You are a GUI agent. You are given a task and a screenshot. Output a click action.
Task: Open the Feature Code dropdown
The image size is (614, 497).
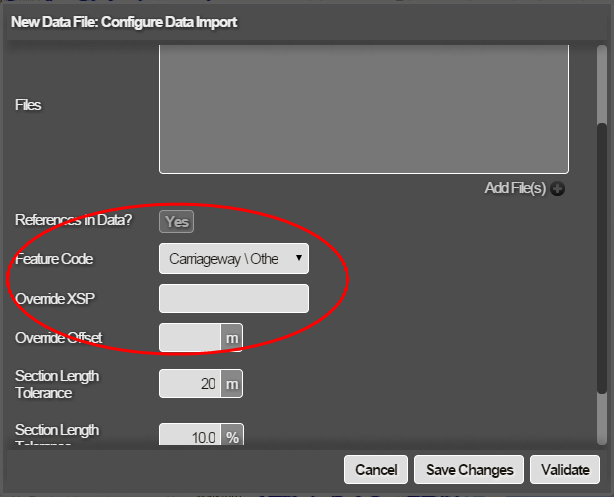click(x=234, y=260)
